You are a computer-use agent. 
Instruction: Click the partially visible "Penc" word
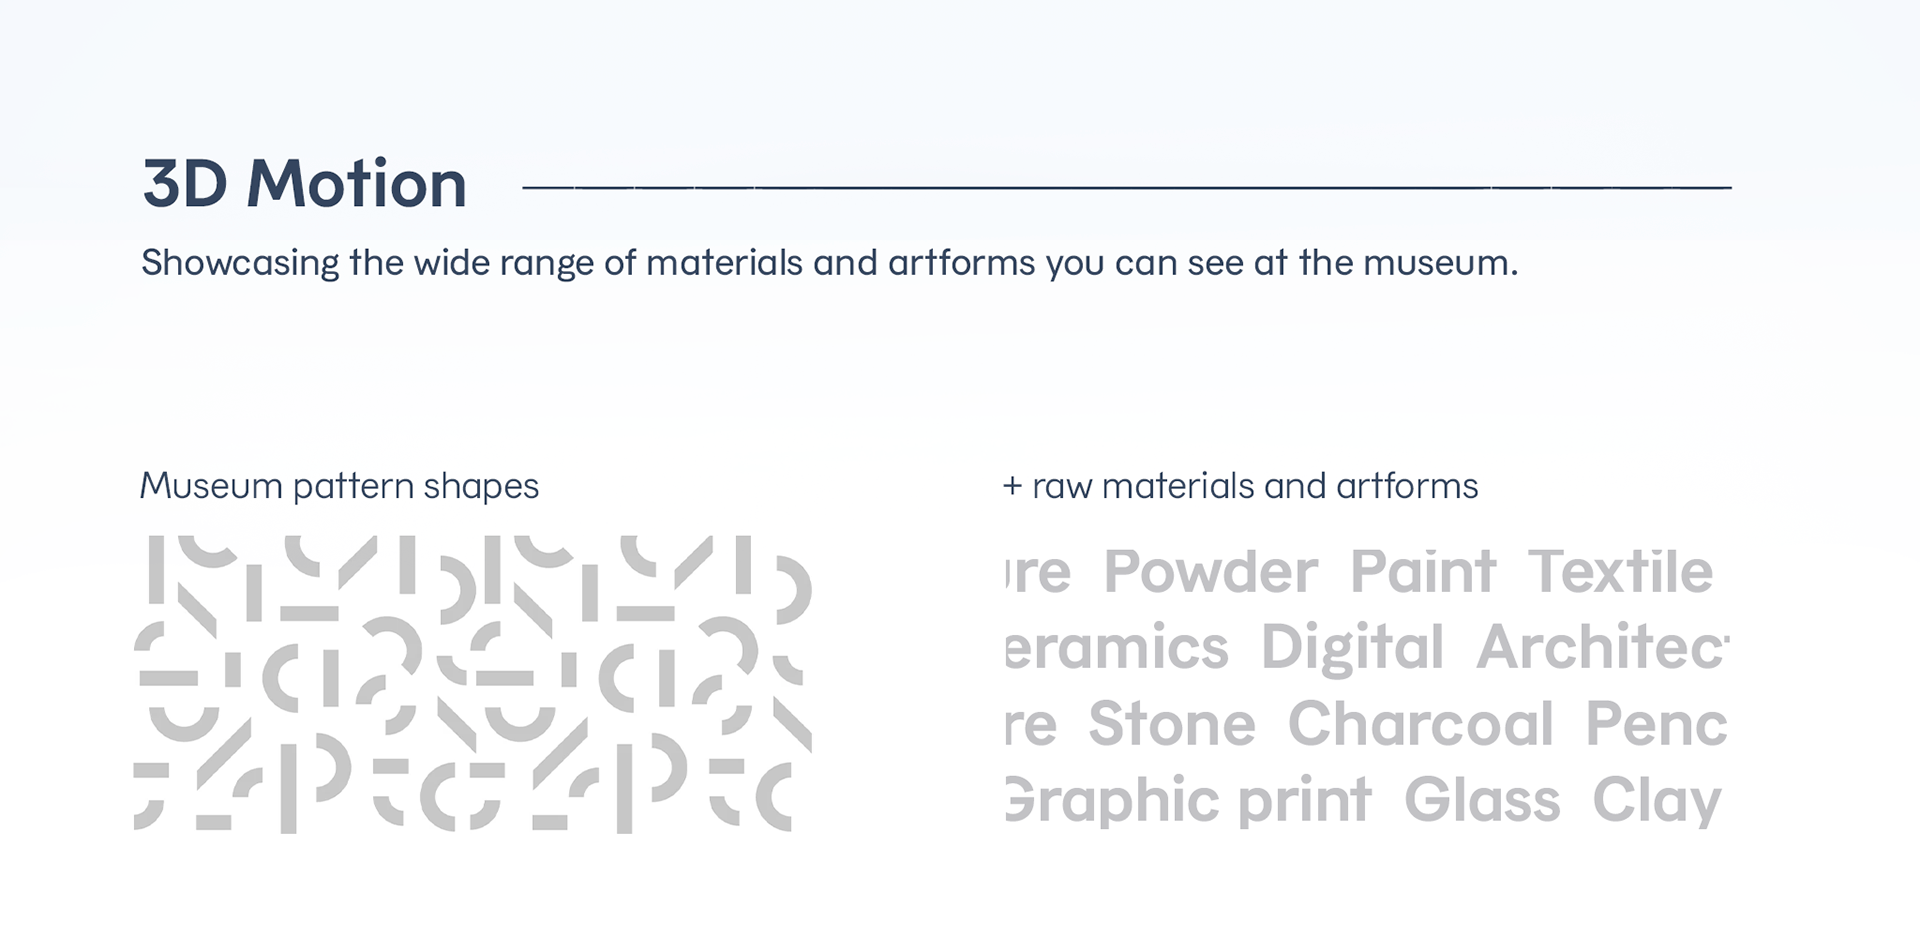pos(1656,724)
